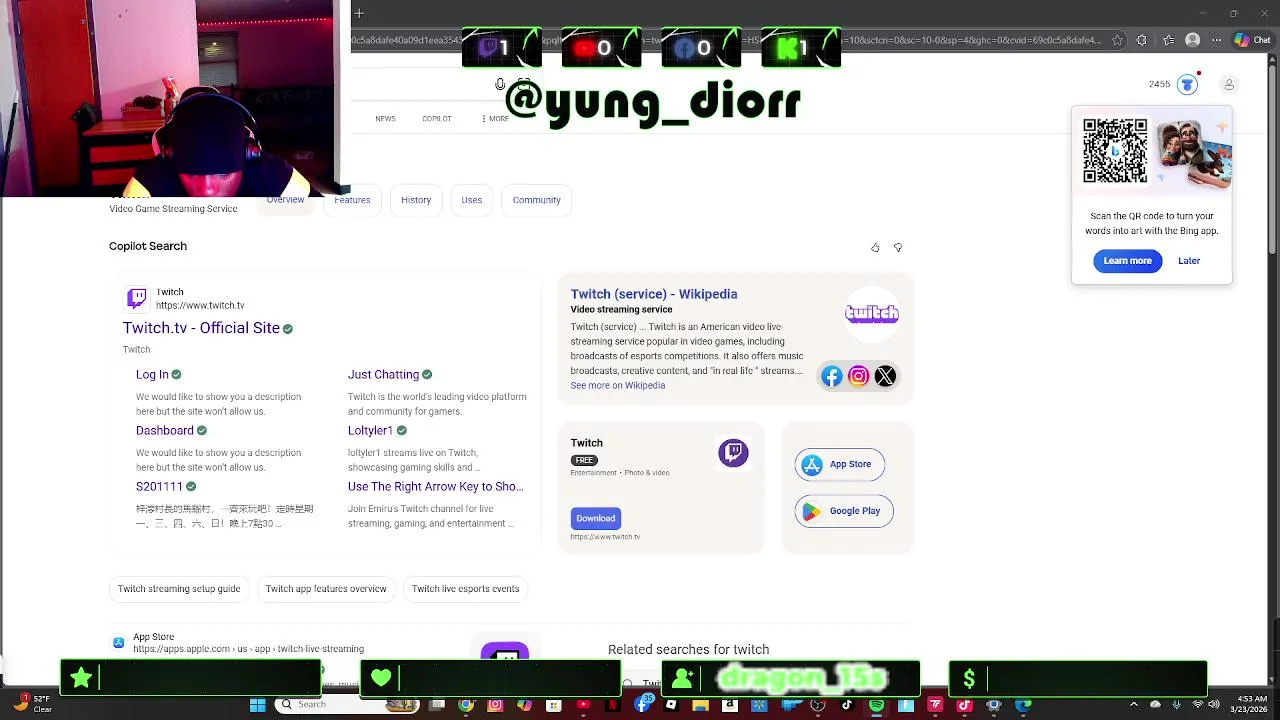Open the Log In sitelink
Image resolution: width=1280 pixels, height=720 pixels.
152,374
